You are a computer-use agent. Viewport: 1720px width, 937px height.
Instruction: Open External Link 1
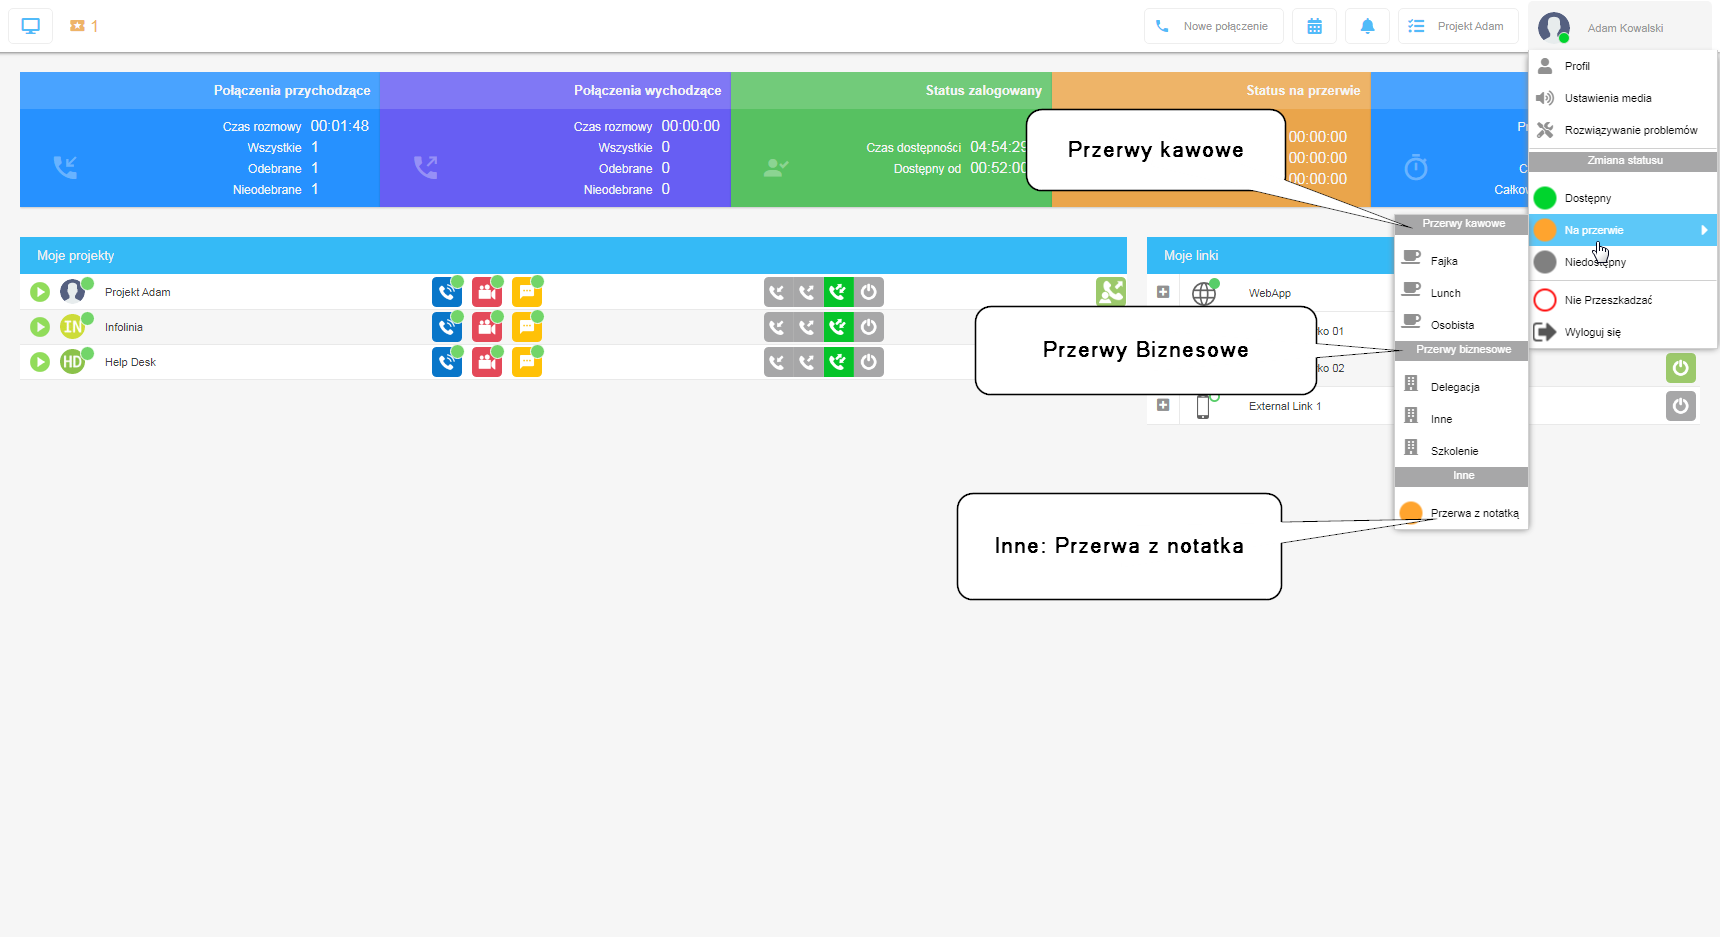pos(1285,406)
